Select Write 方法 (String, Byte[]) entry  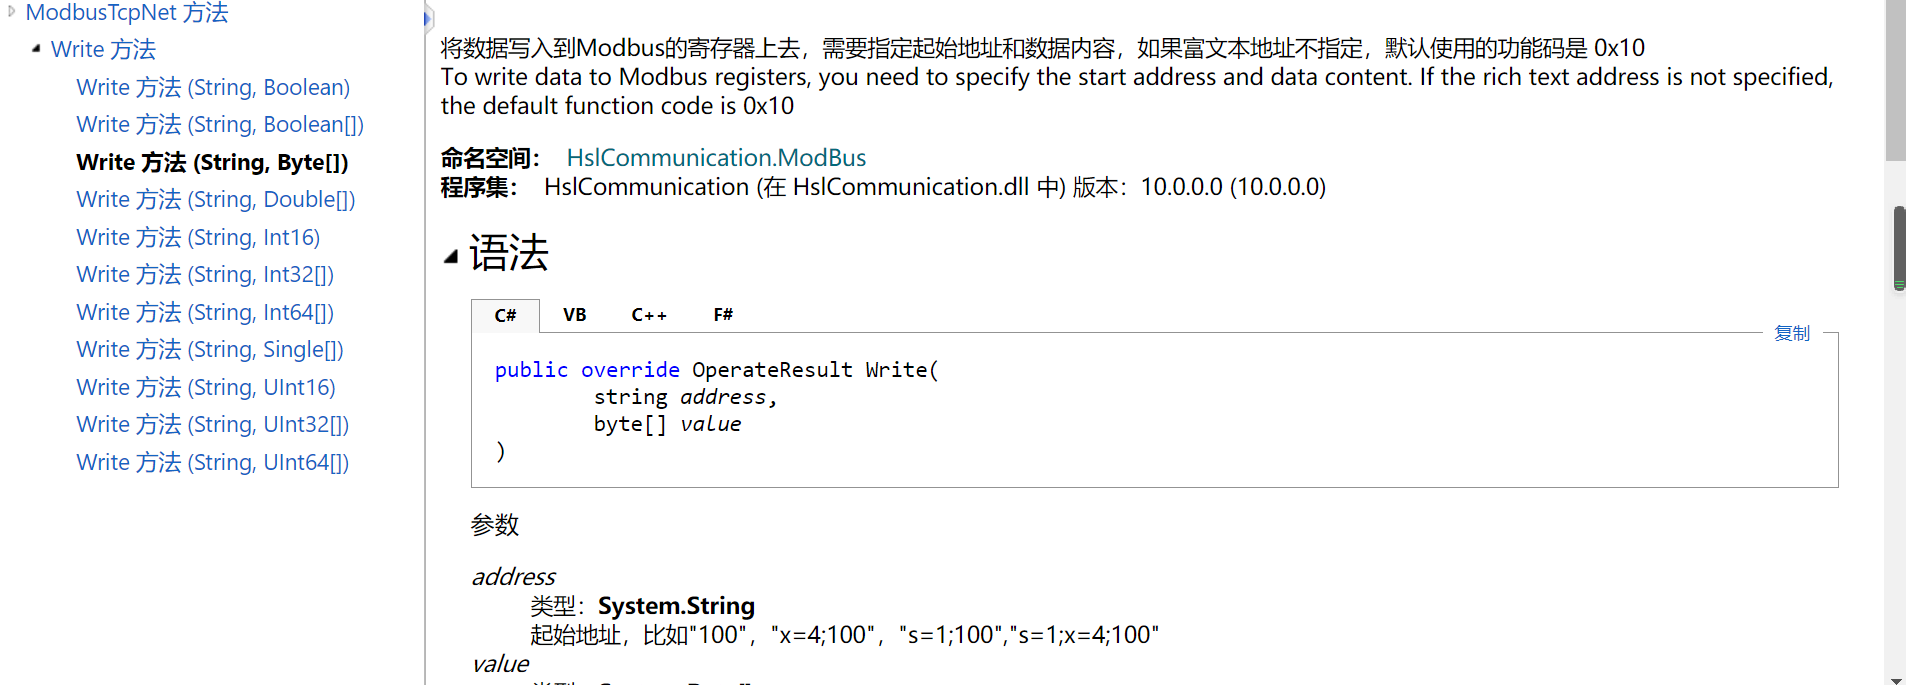point(211,162)
